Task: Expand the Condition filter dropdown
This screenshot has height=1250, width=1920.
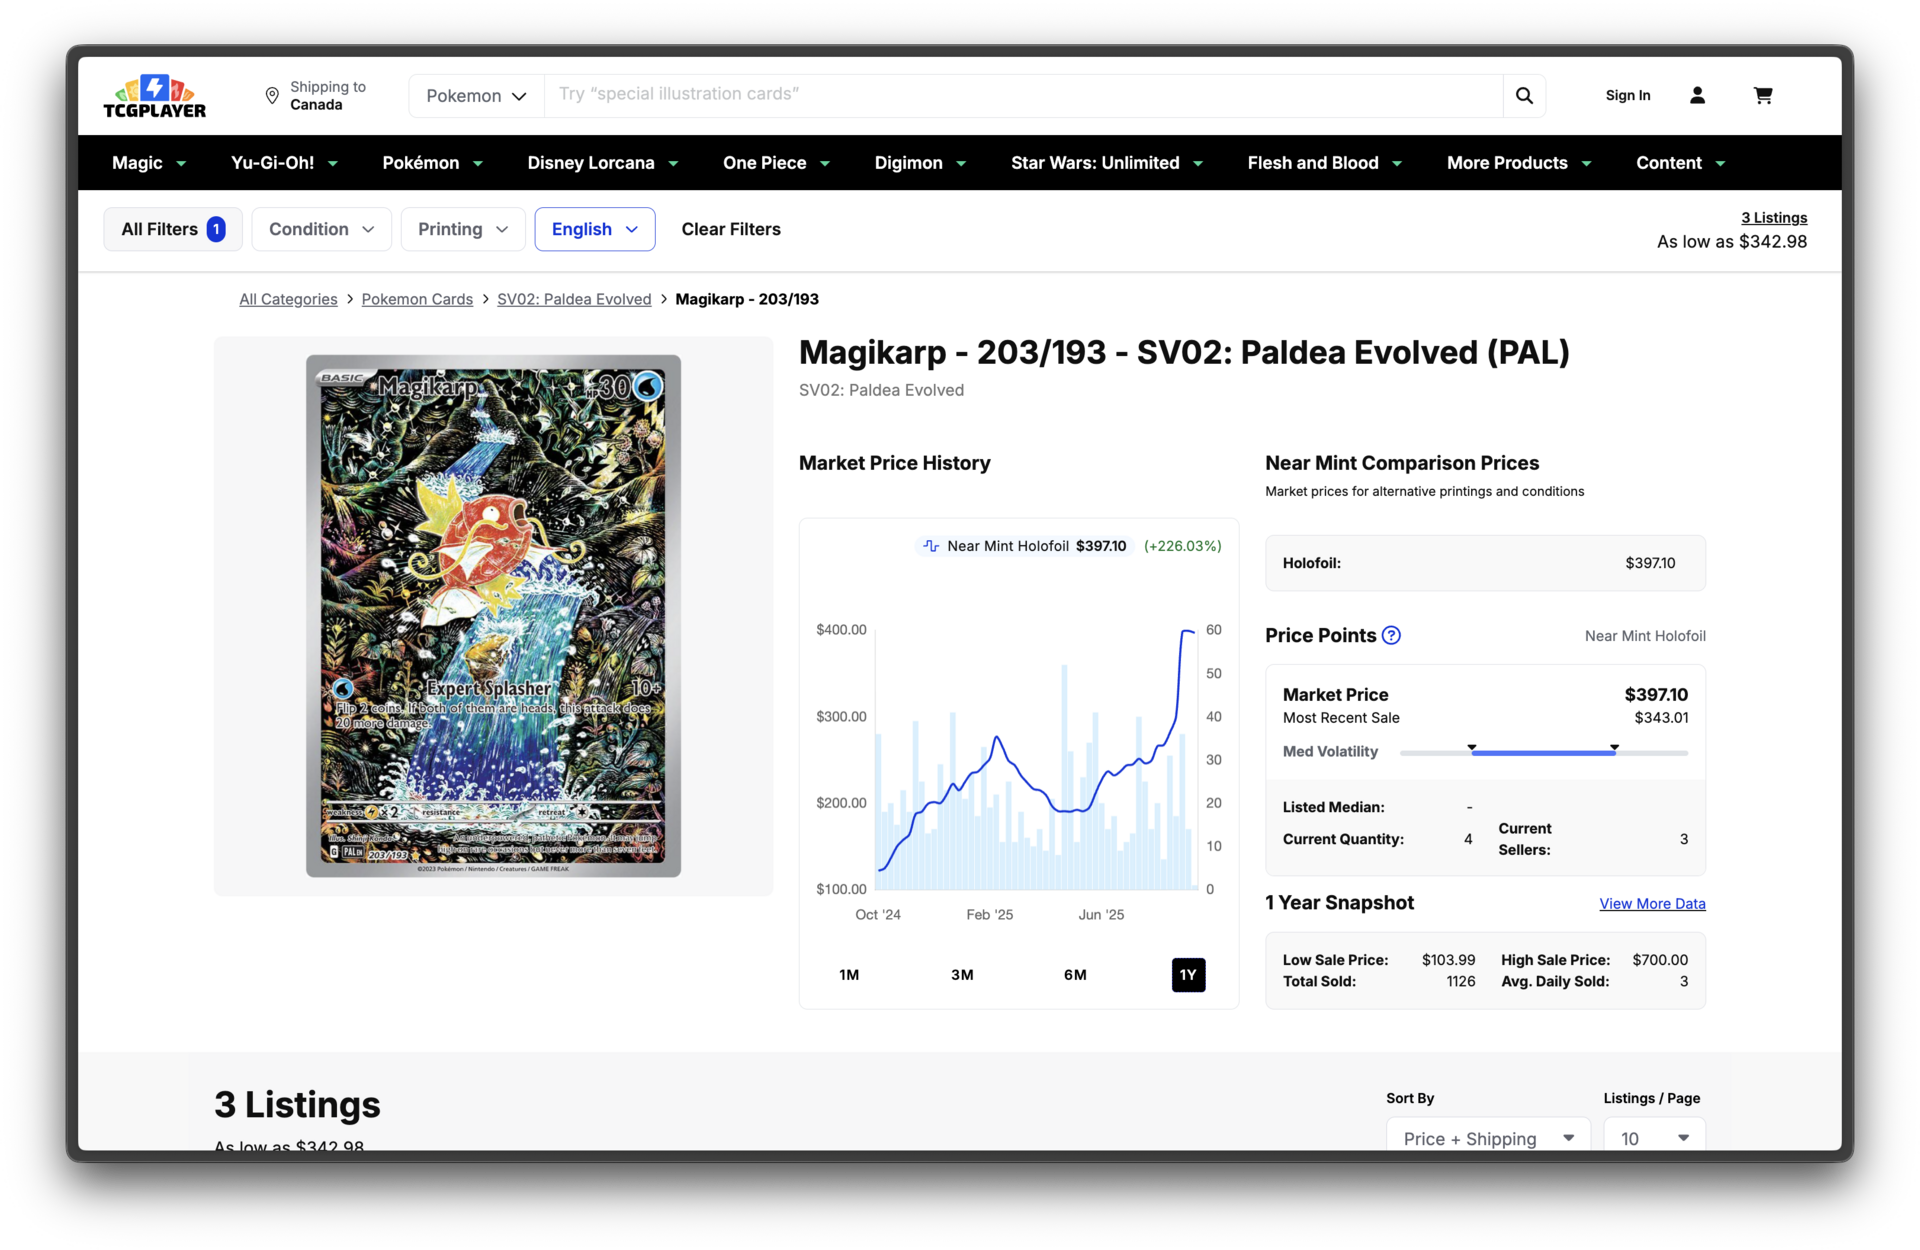Action: tap(321, 229)
